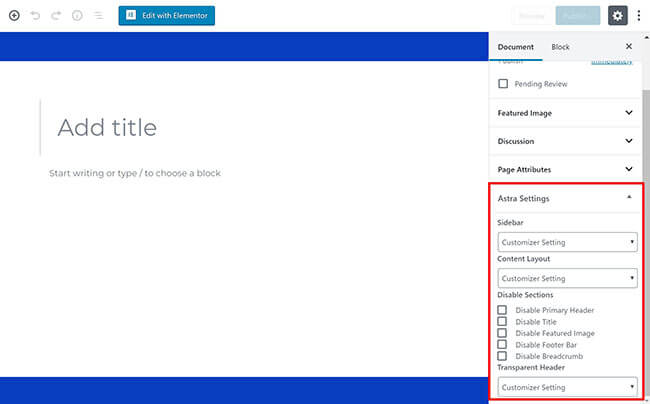Open the more tools vertical dots menu
650x404 pixels.
[x=639, y=16]
